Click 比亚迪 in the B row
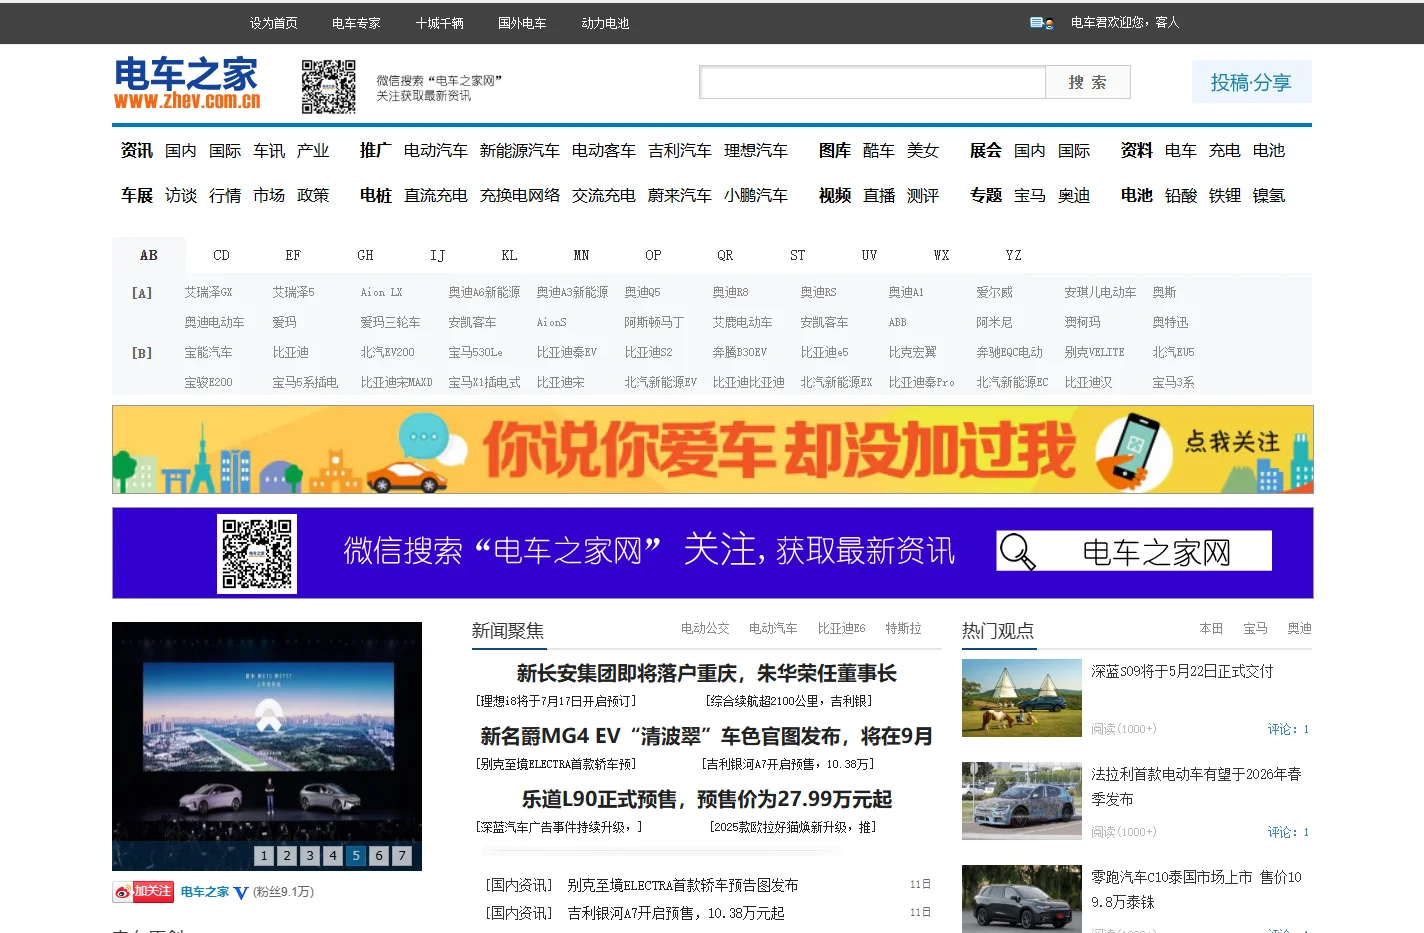1424x933 pixels. 290,352
